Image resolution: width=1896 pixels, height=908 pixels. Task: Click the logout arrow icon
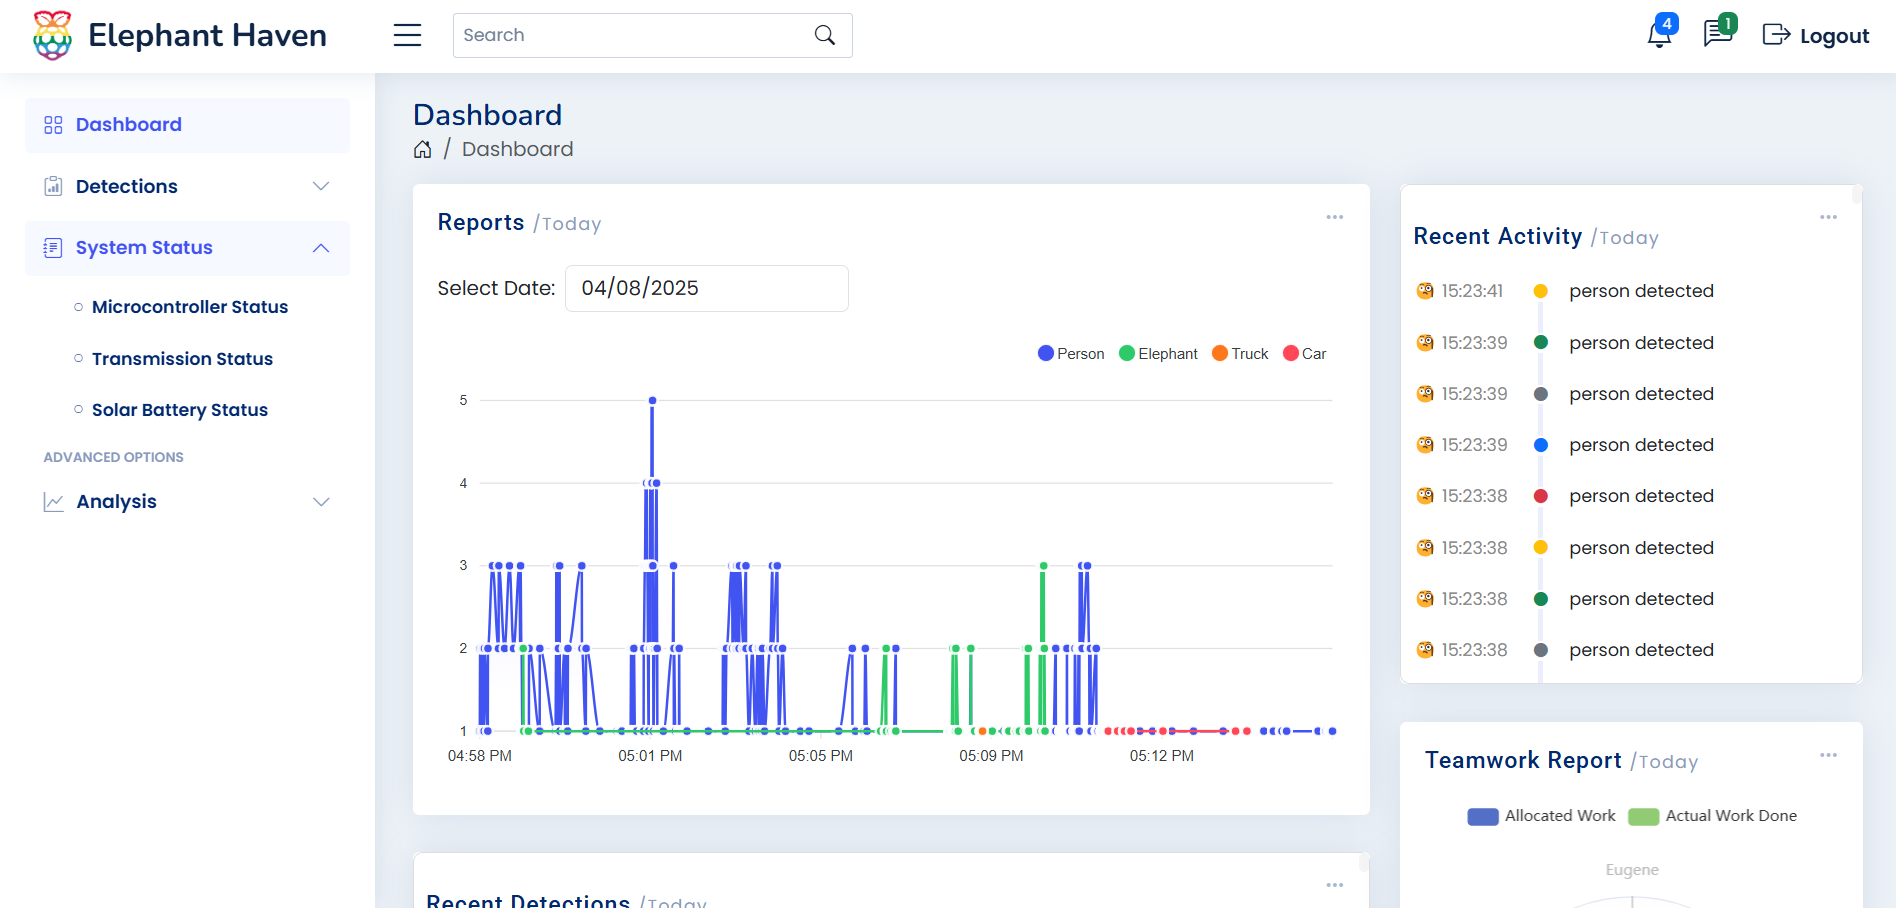point(1776,35)
